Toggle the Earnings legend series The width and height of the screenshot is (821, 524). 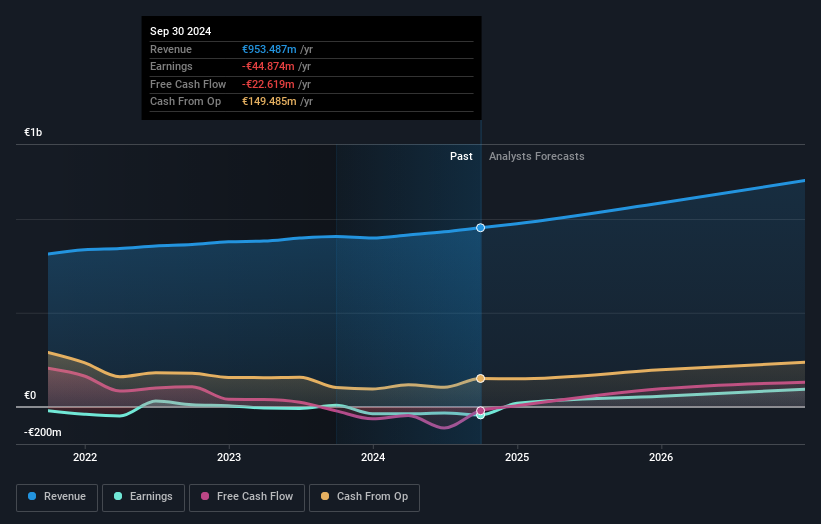143,497
